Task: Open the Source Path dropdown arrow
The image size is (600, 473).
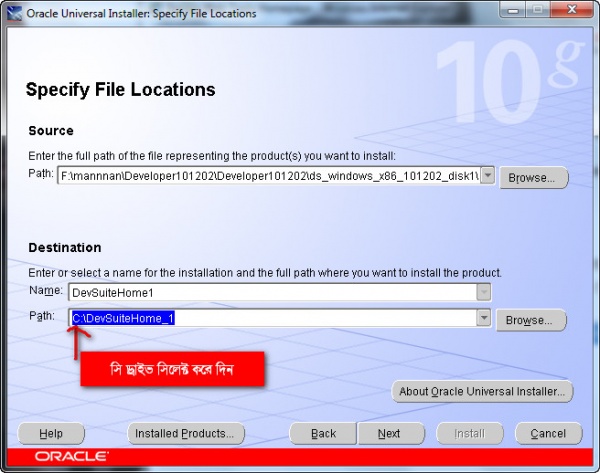Action: [488, 175]
